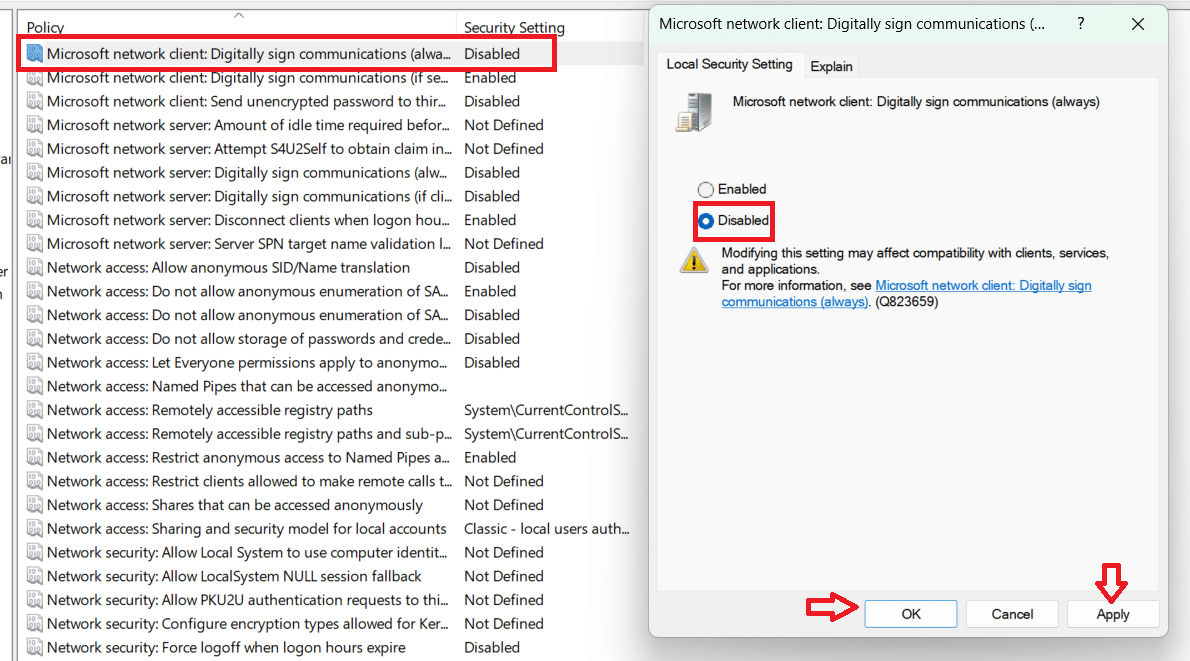This screenshot has width=1190, height=661.
Task: Click the icon for Microsoft network server: Disconnect clients policy
Action: click(33, 219)
